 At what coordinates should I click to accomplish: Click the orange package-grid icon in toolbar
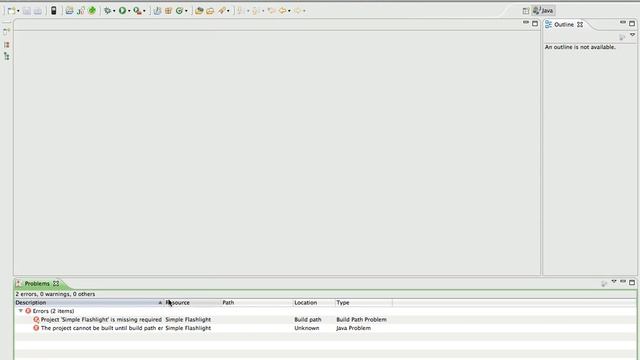[168, 11]
